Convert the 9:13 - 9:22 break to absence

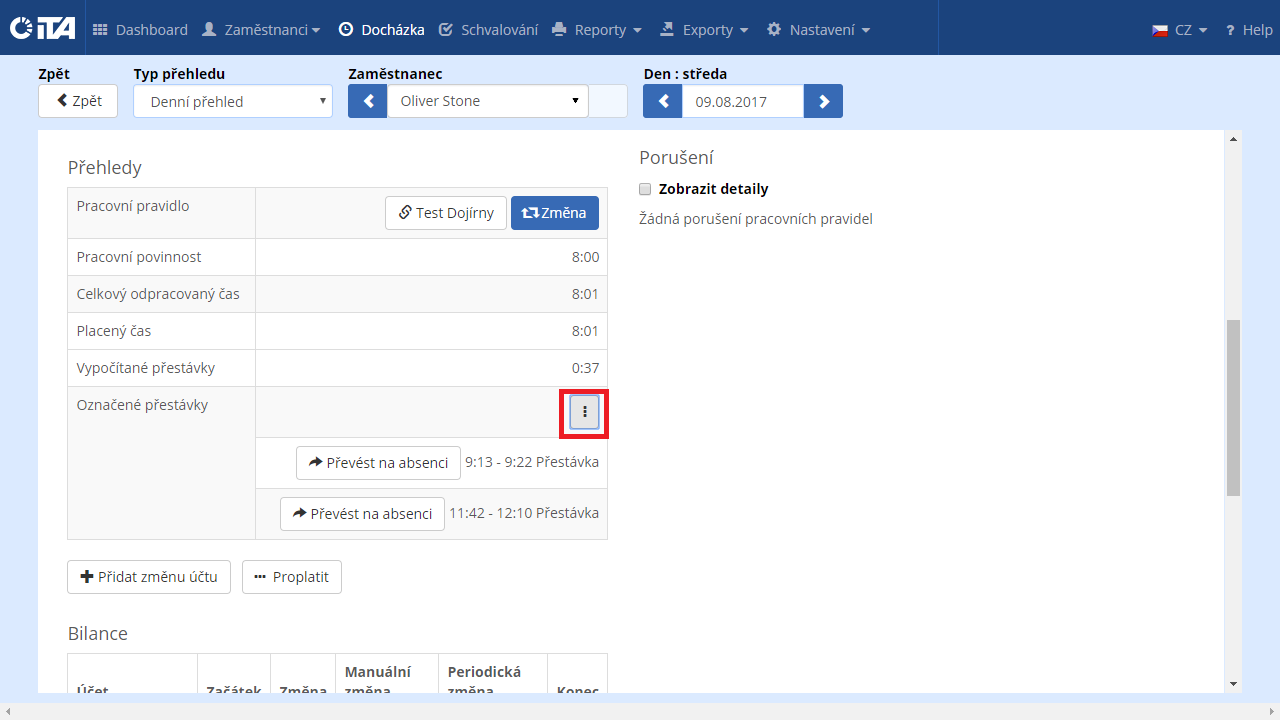pos(378,463)
